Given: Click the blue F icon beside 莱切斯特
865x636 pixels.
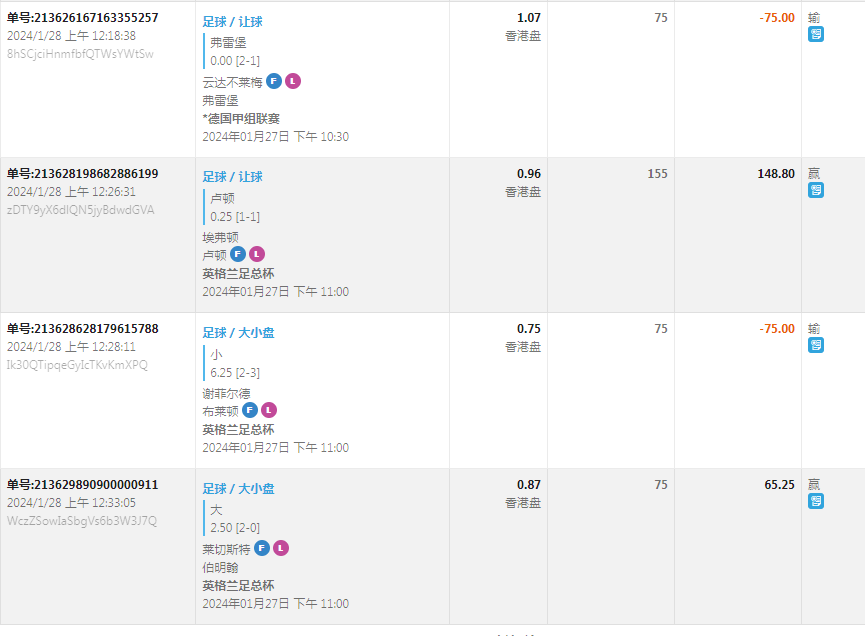Looking at the screenshot, I should [x=262, y=548].
